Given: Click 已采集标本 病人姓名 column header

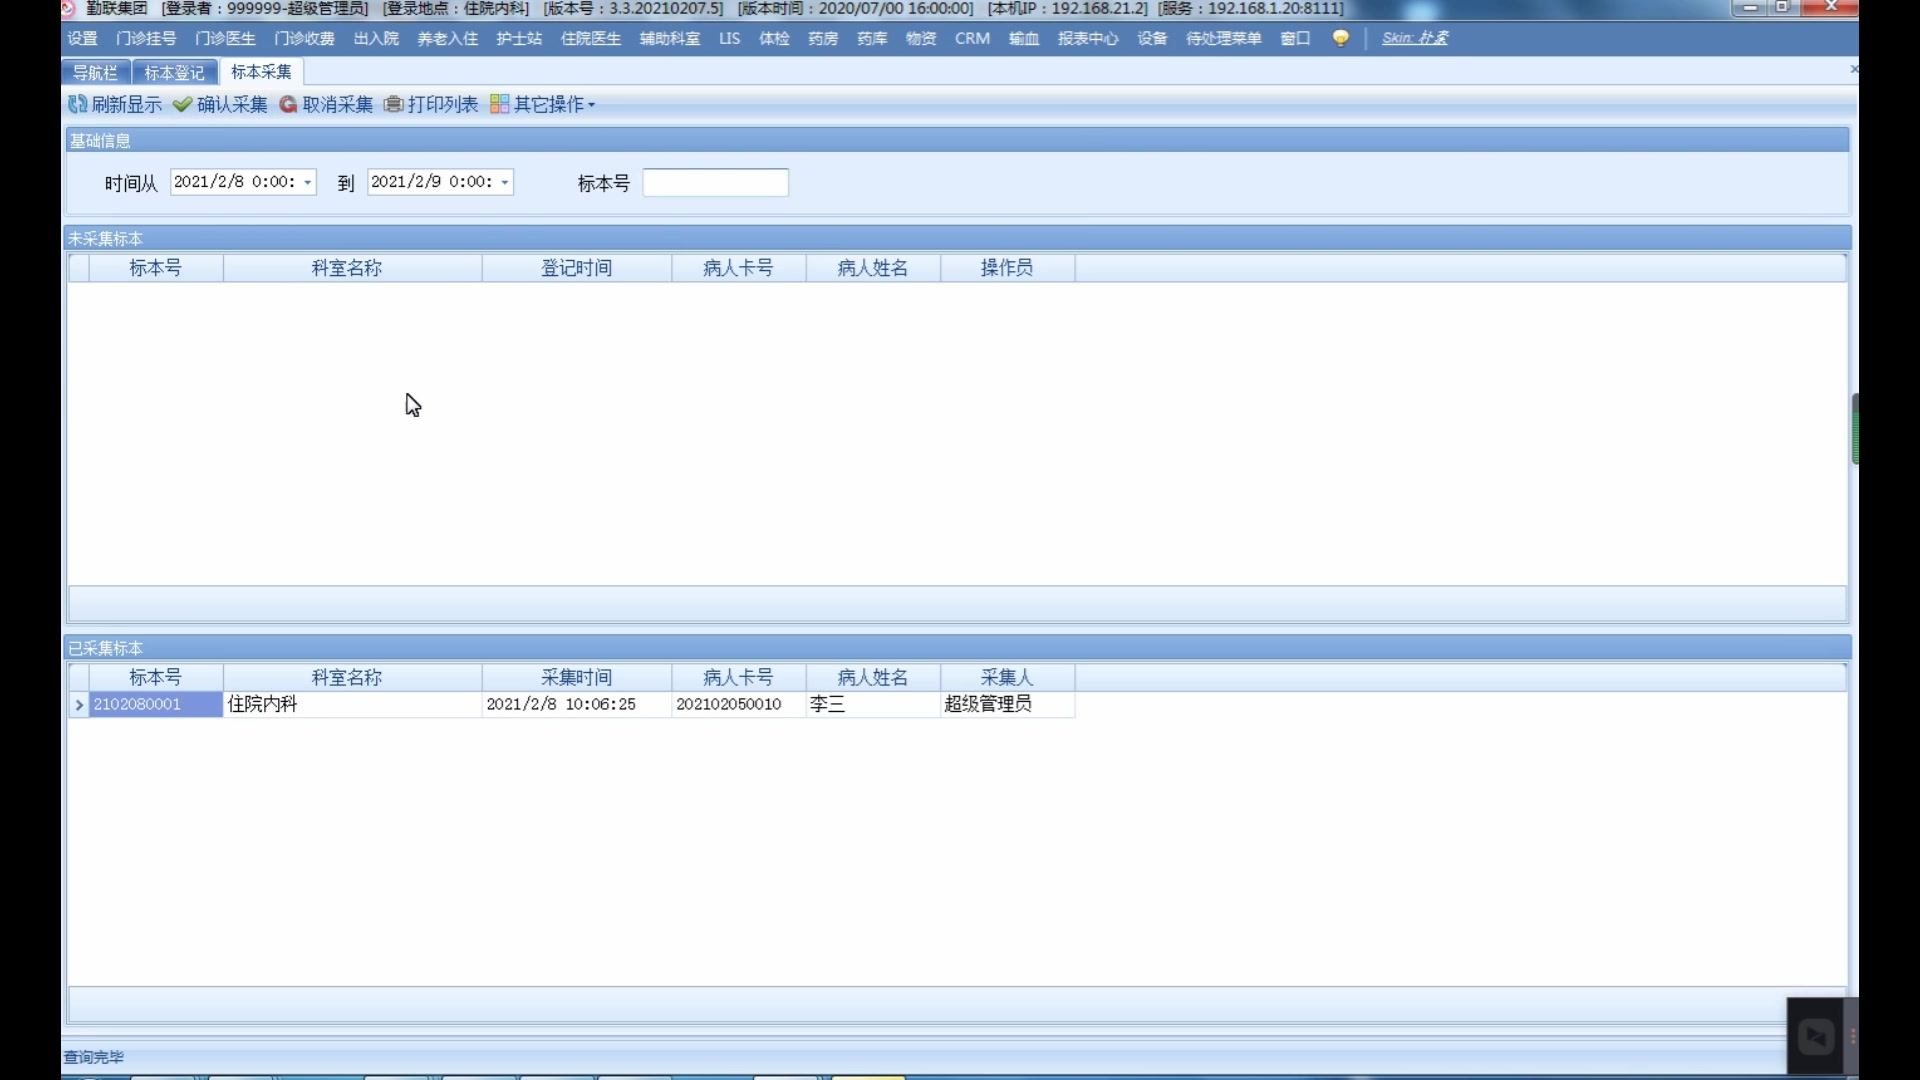Looking at the screenshot, I should click(872, 677).
